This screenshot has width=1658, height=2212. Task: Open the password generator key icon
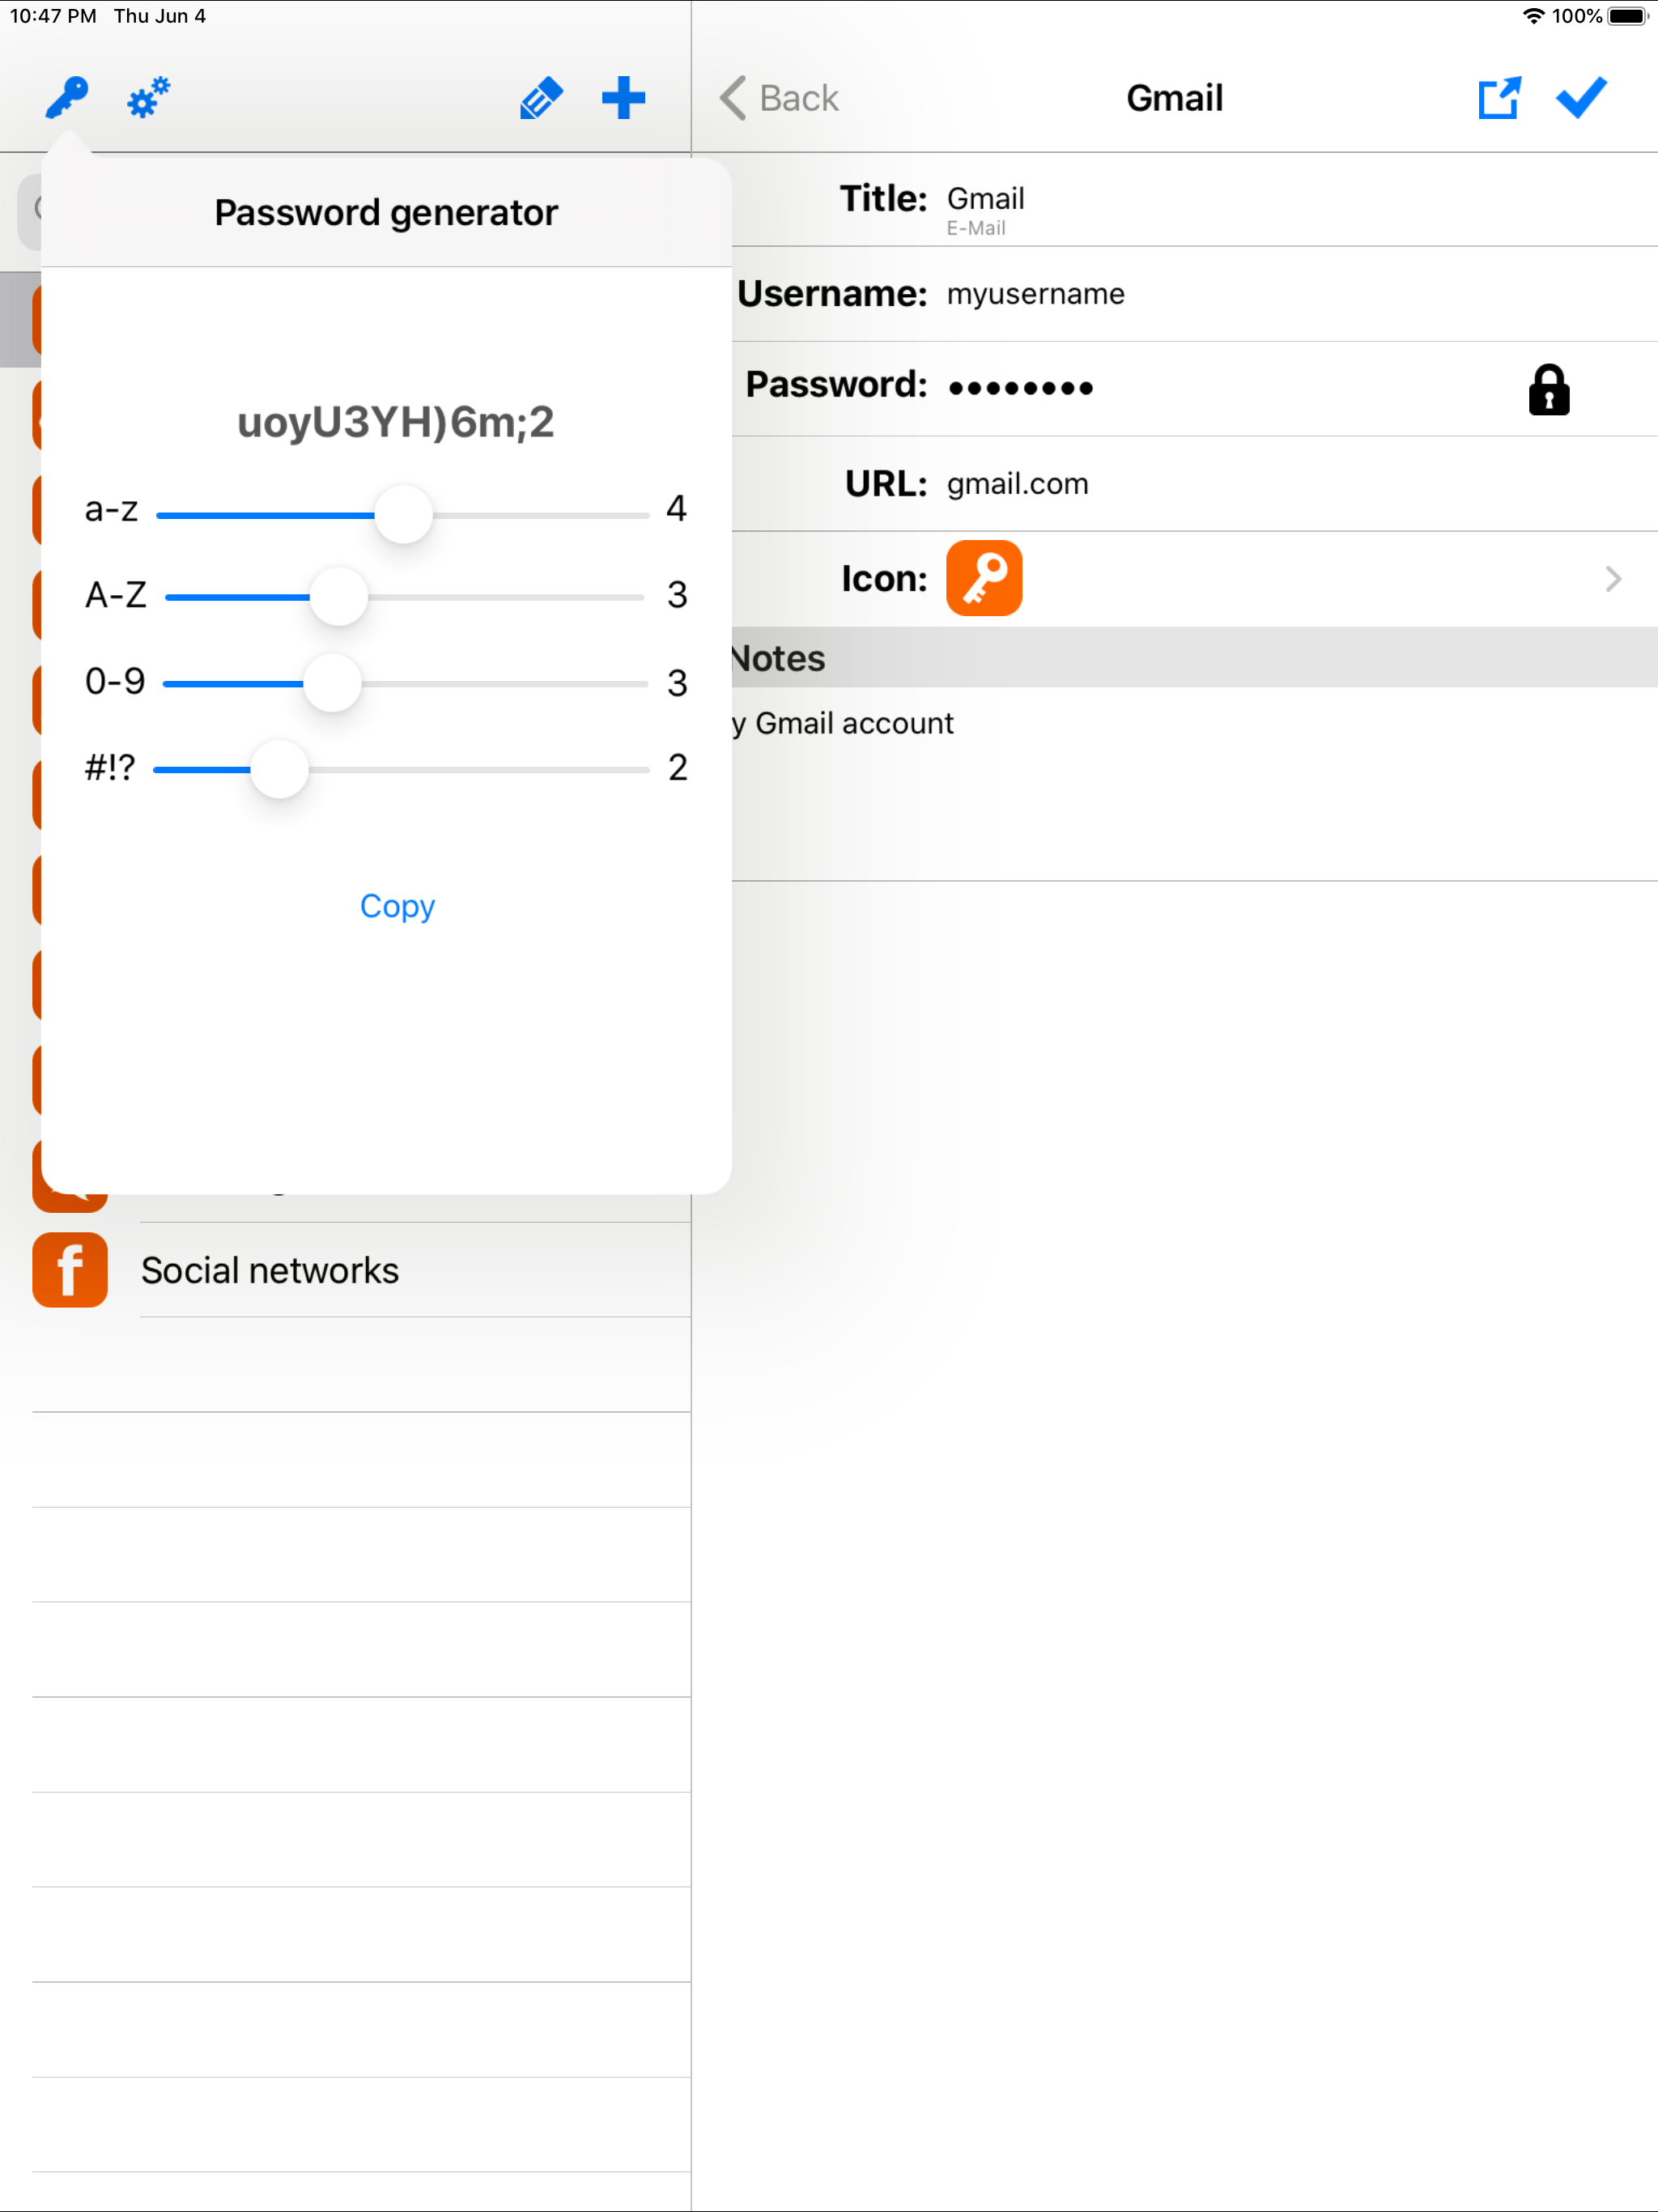click(67, 98)
